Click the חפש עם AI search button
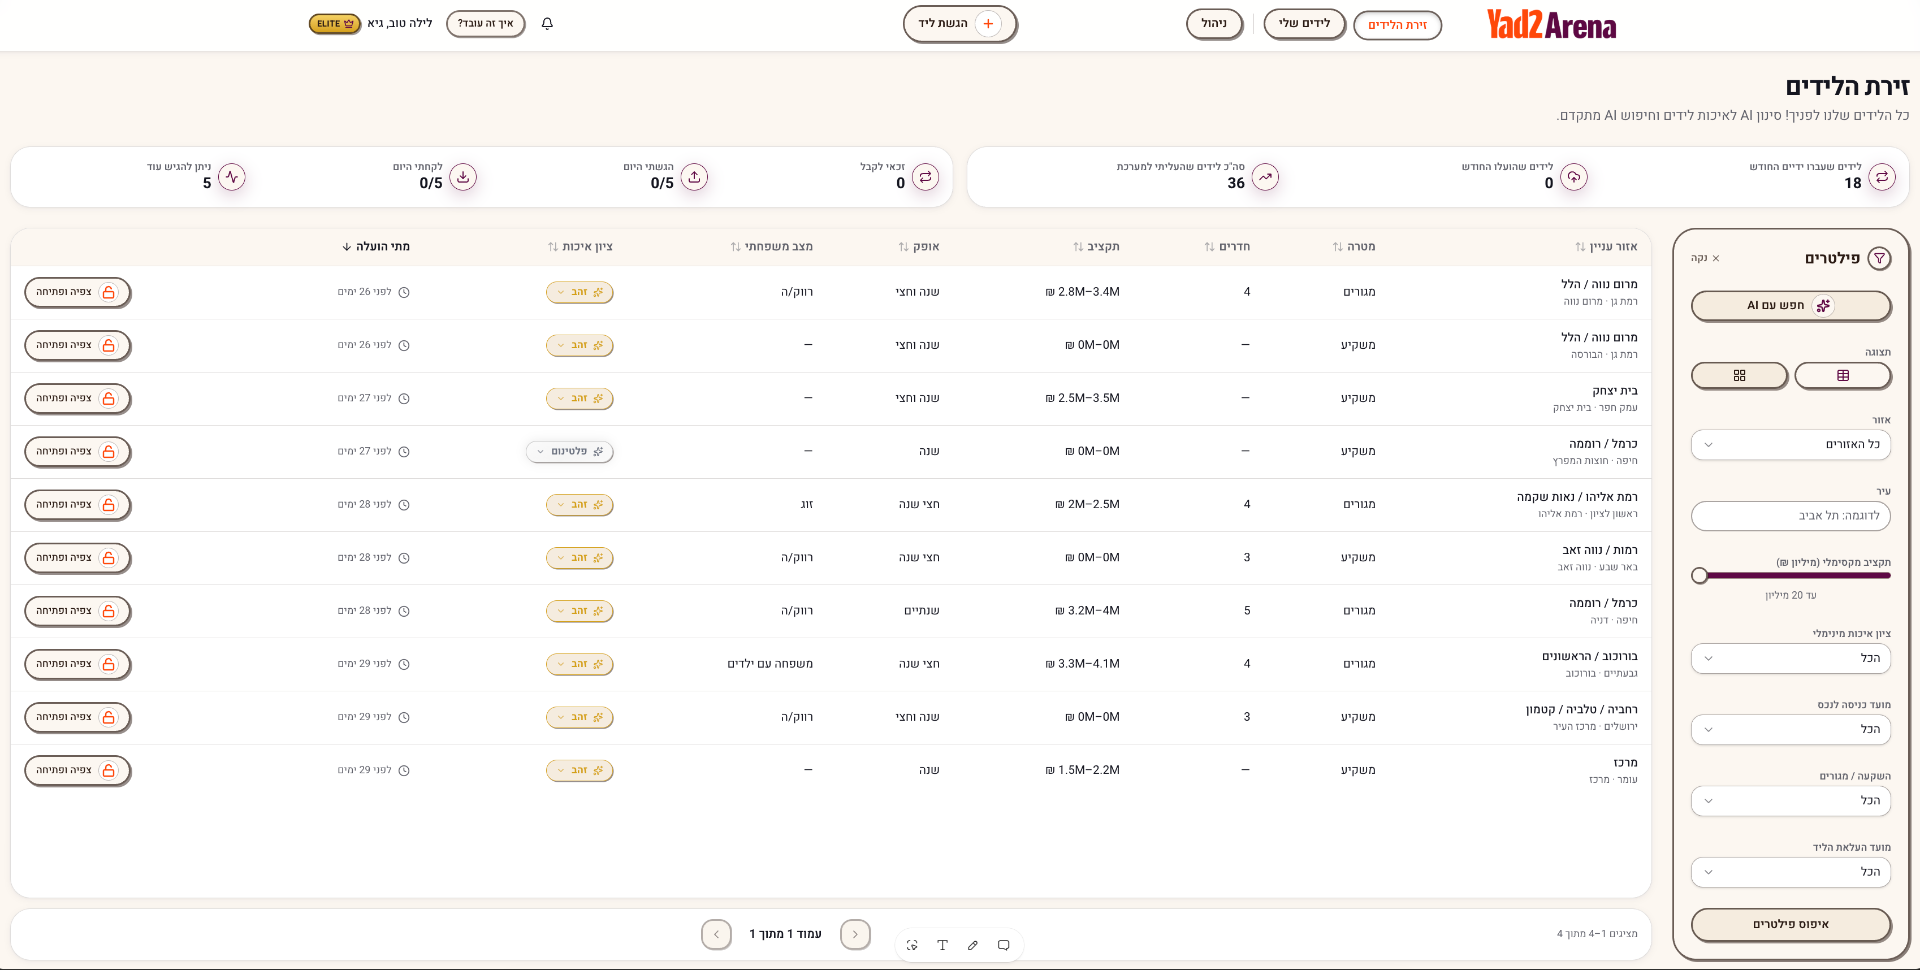1920x970 pixels. coord(1790,306)
